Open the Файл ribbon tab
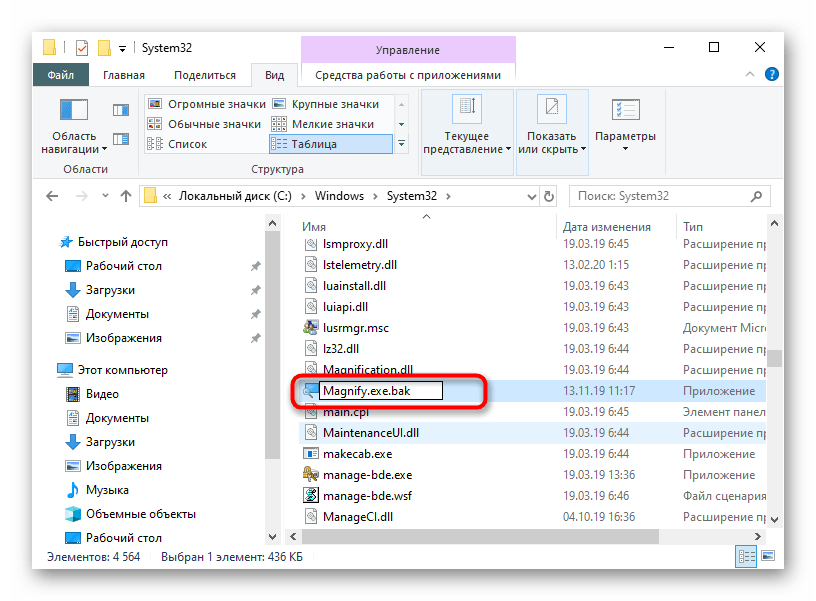Image resolution: width=816 pixels, height=601 pixels. click(60, 75)
